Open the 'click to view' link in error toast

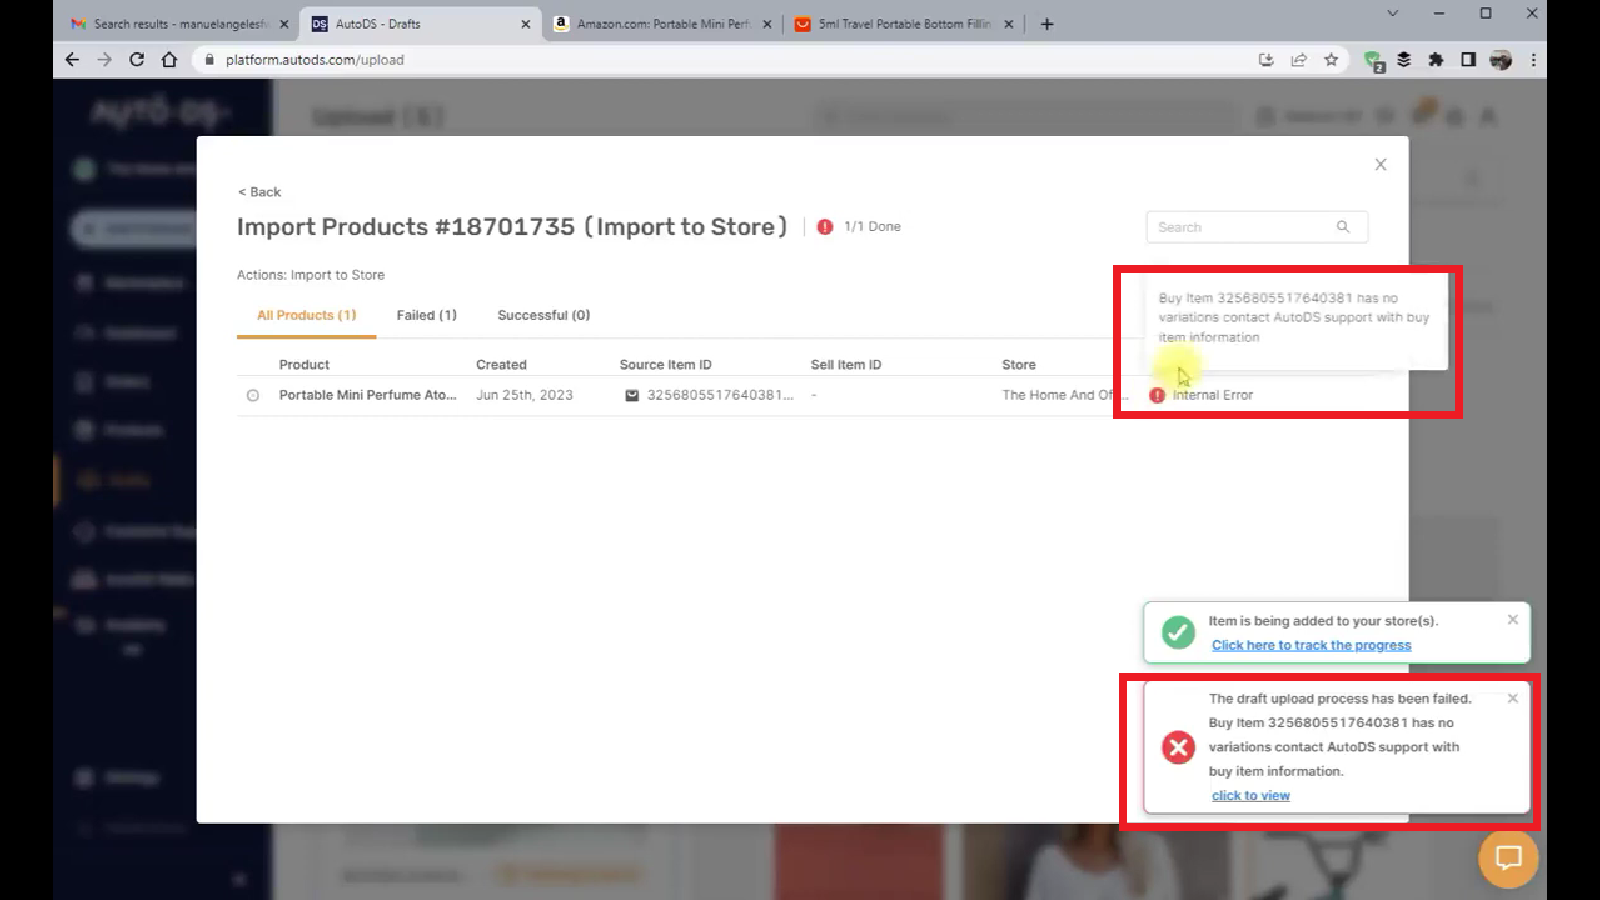click(1251, 795)
